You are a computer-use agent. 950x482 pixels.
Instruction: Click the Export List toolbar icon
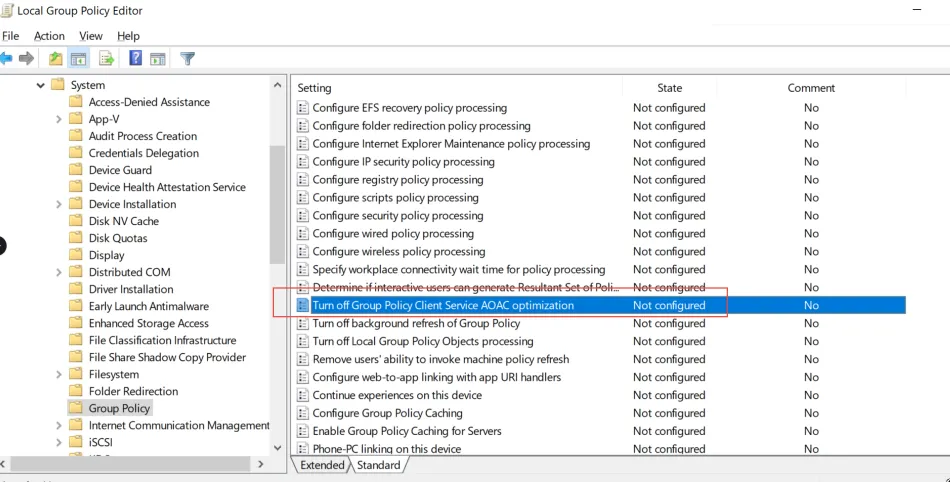point(106,59)
